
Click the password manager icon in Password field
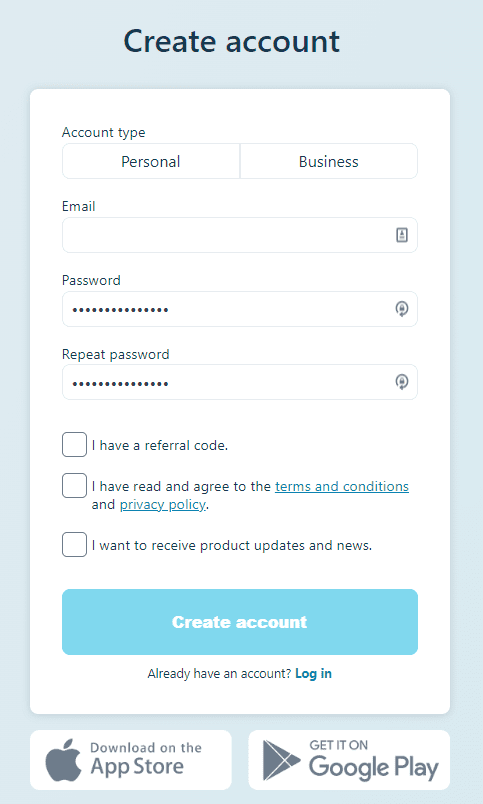pyautogui.click(x=402, y=309)
